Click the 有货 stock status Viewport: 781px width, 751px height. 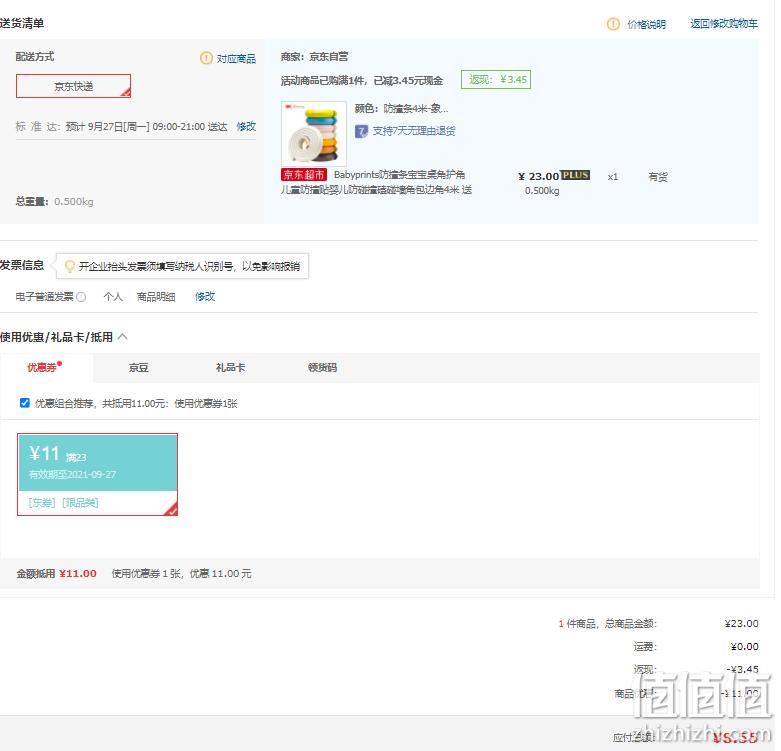click(x=658, y=177)
